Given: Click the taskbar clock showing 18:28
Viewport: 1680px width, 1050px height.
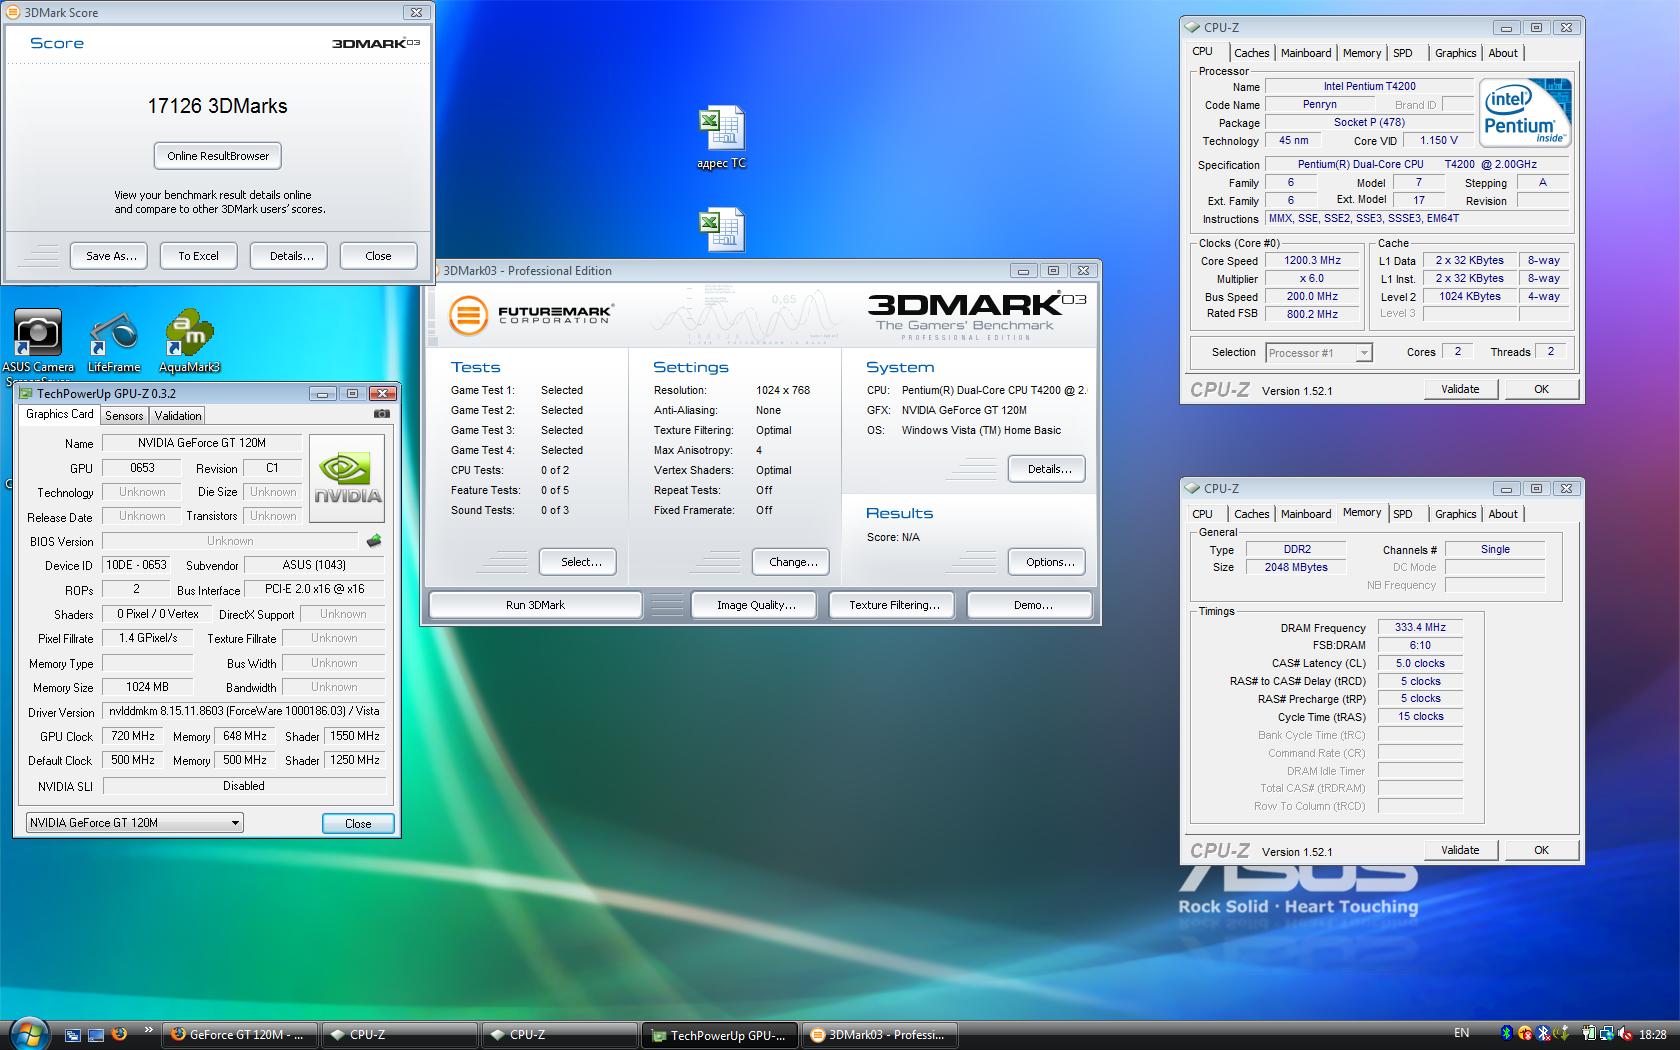Looking at the screenshot, I should pyautogui.click(x=1653, y=1034).
